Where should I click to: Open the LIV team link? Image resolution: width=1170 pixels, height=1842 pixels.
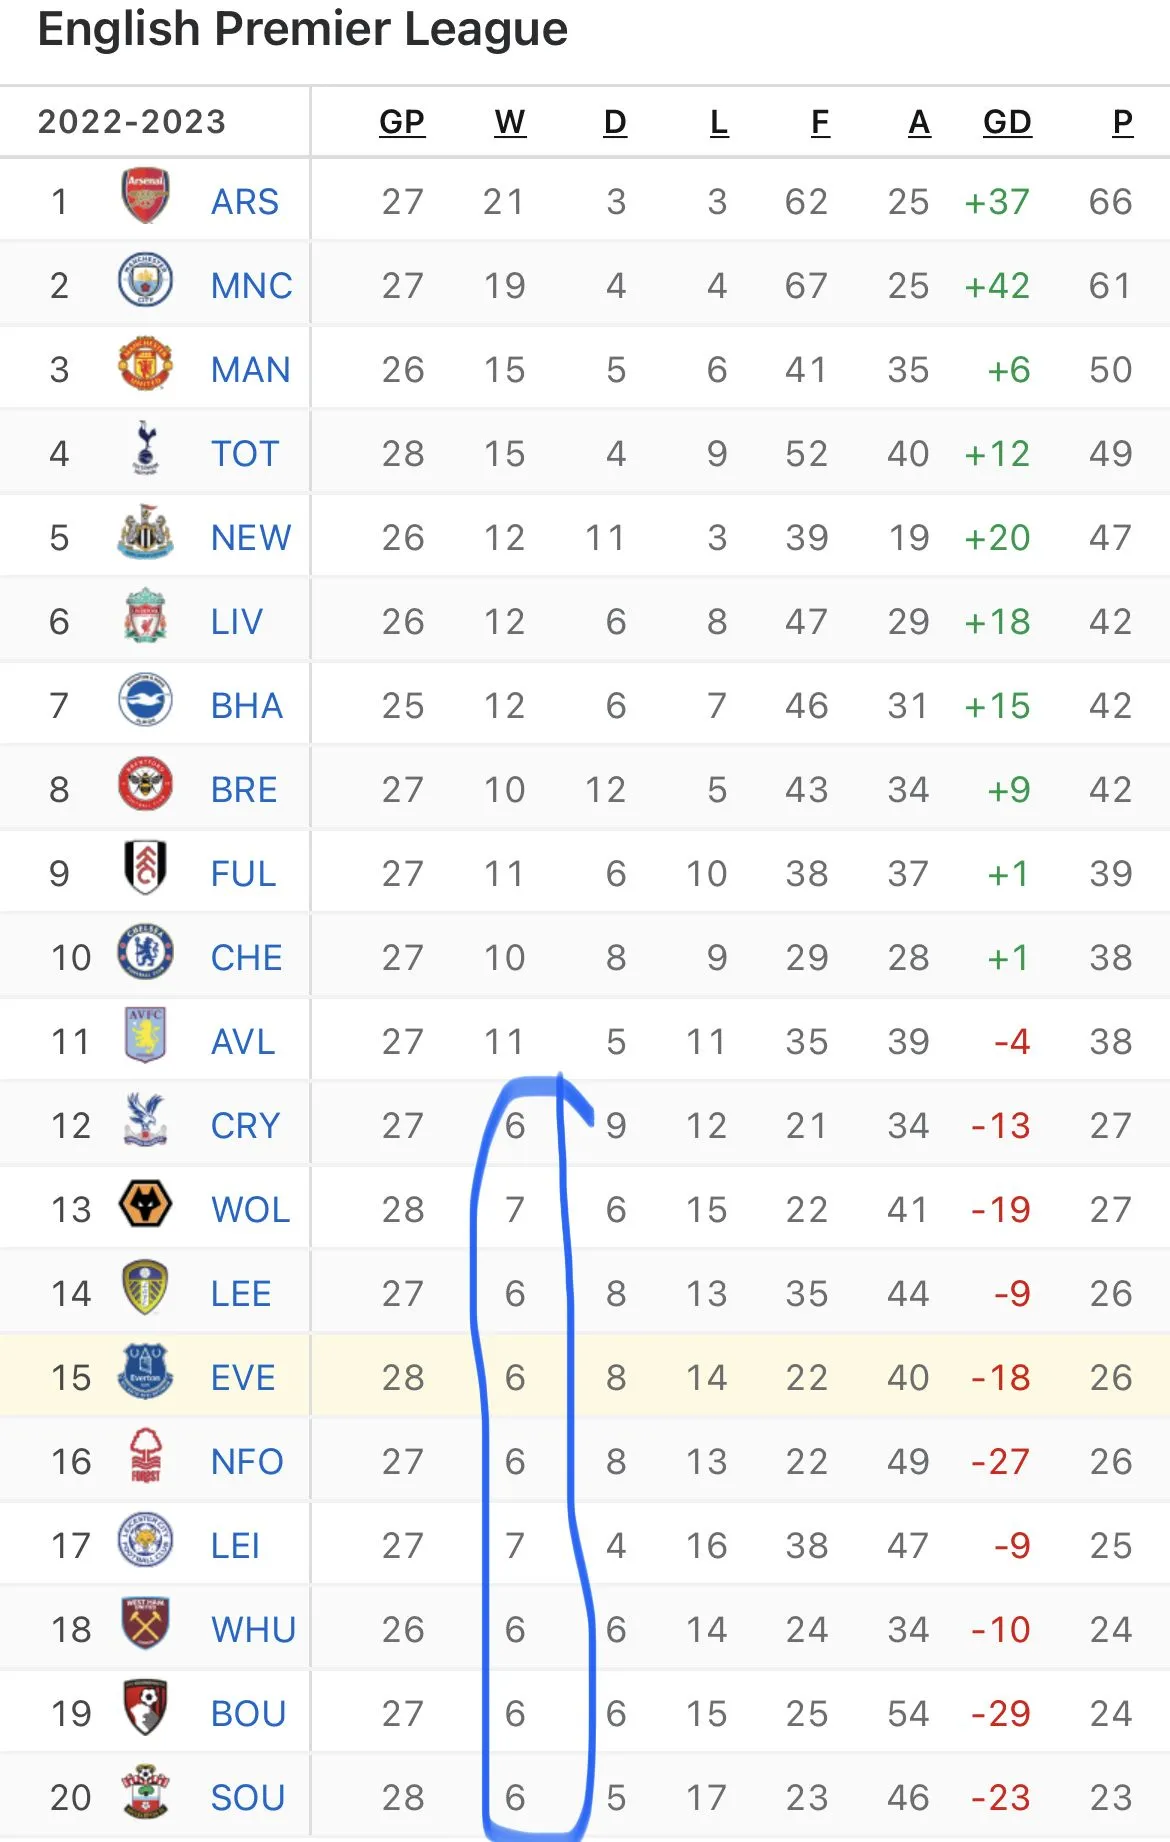coord(237,622)
